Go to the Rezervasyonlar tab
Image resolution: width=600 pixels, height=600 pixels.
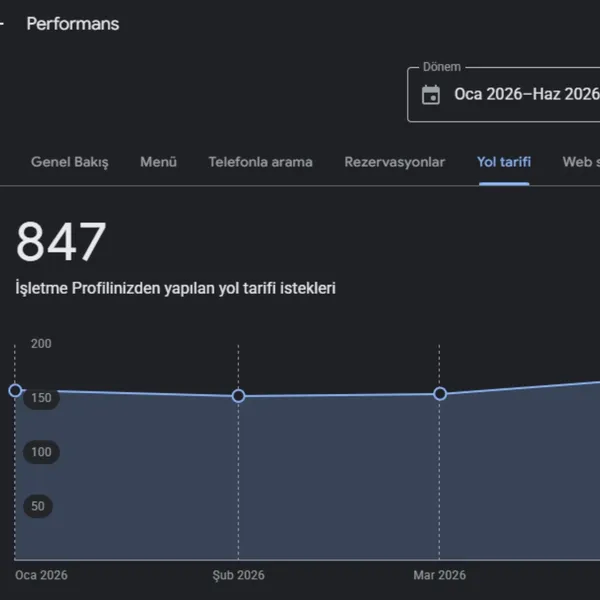pos(395,162)
